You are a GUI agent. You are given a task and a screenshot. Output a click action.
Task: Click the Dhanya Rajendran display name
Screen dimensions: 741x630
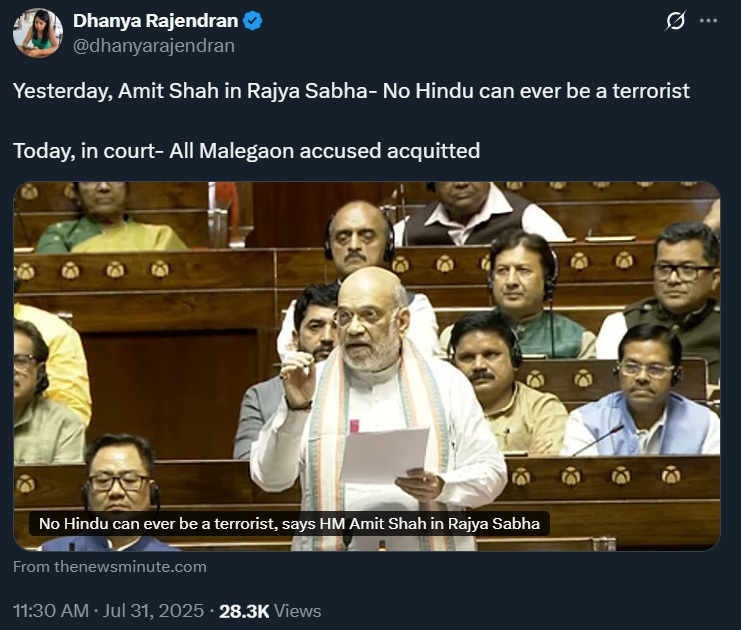click(155, 21)
